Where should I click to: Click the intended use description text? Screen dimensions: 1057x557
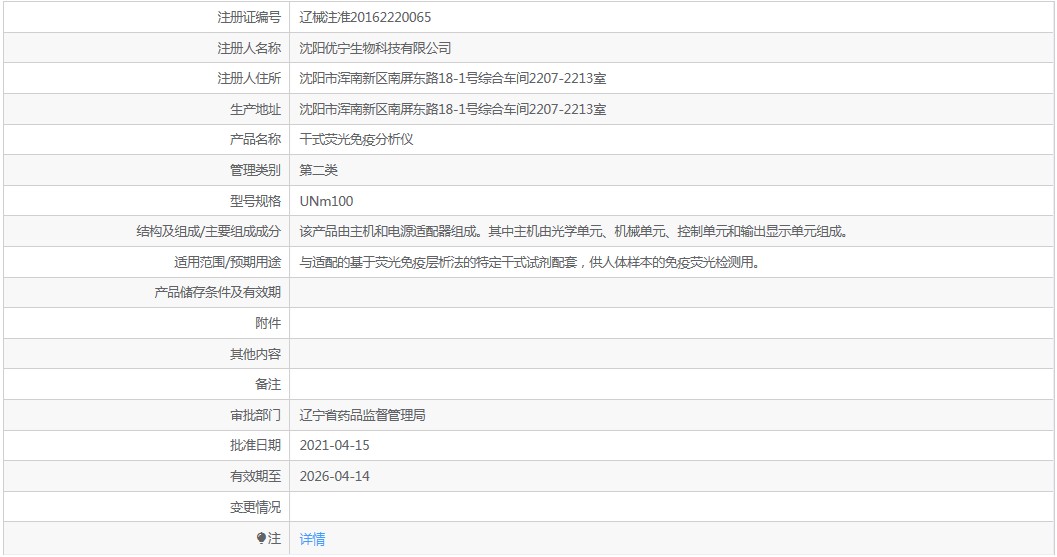tap(530, 262)
